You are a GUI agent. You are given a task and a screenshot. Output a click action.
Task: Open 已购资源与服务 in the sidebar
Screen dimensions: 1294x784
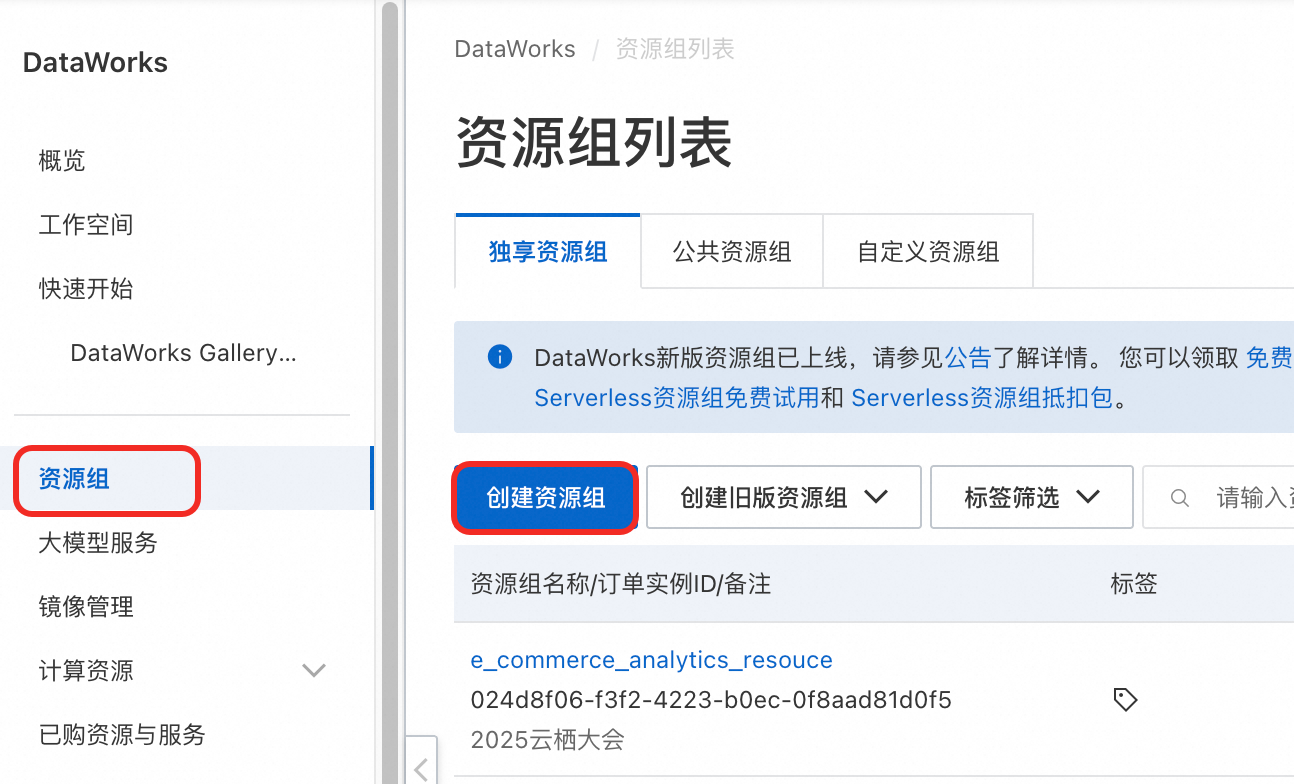(x=122, y=734)
